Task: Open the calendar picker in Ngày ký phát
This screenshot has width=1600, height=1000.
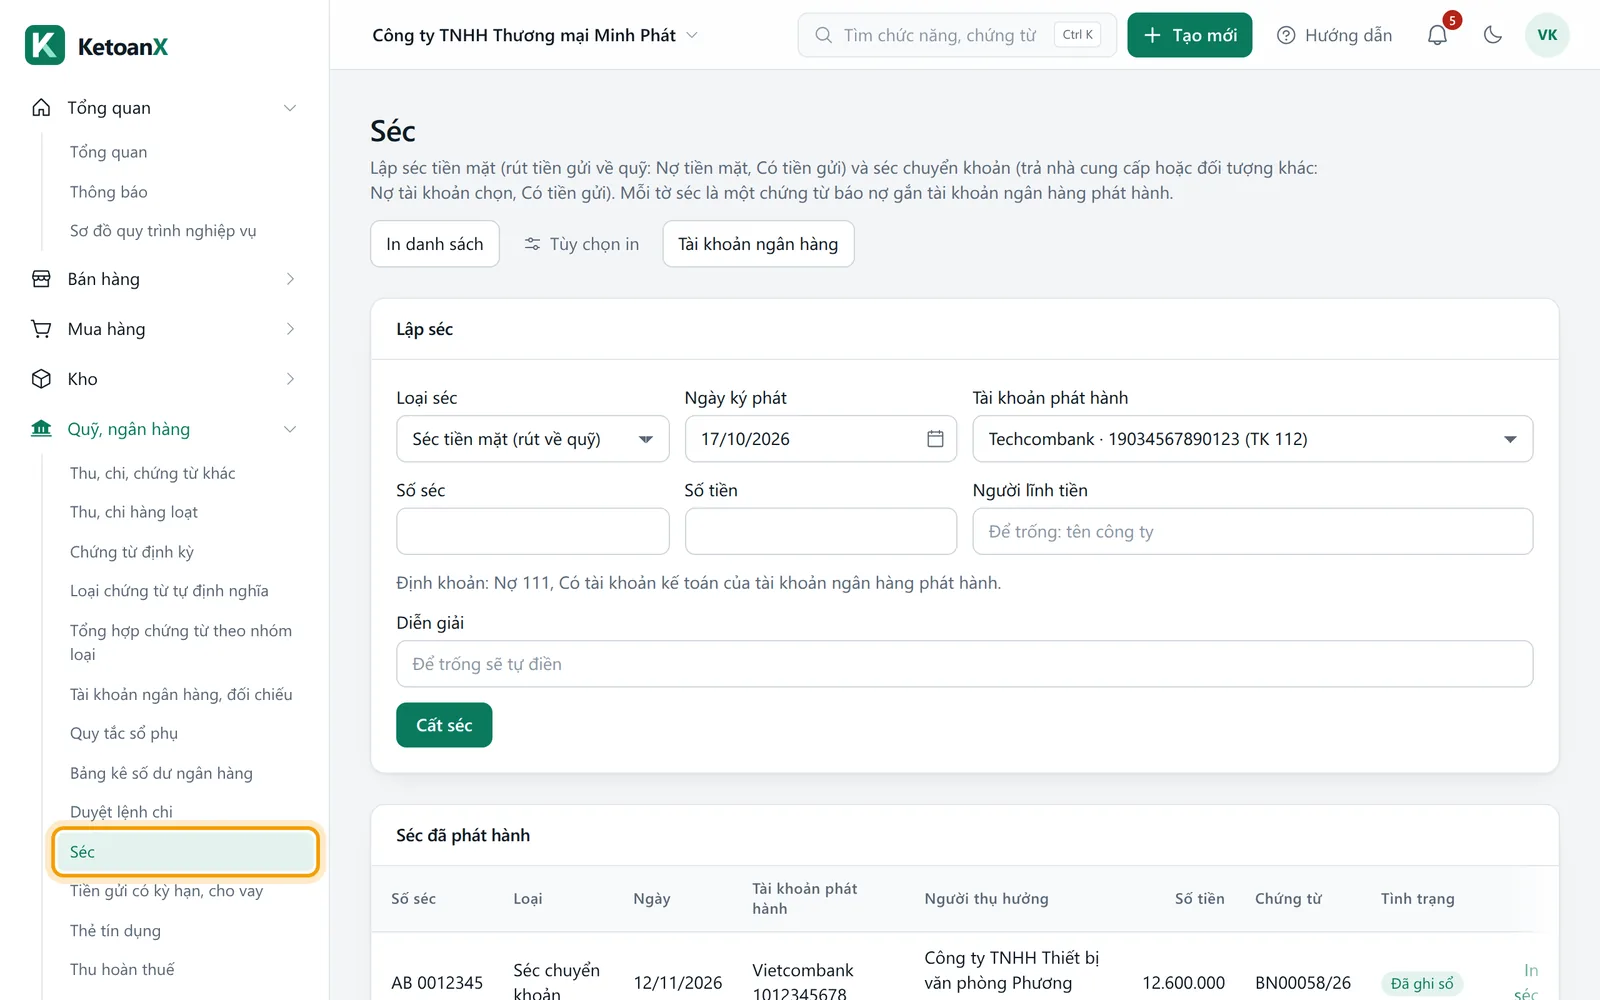Action: click(935, 439)
